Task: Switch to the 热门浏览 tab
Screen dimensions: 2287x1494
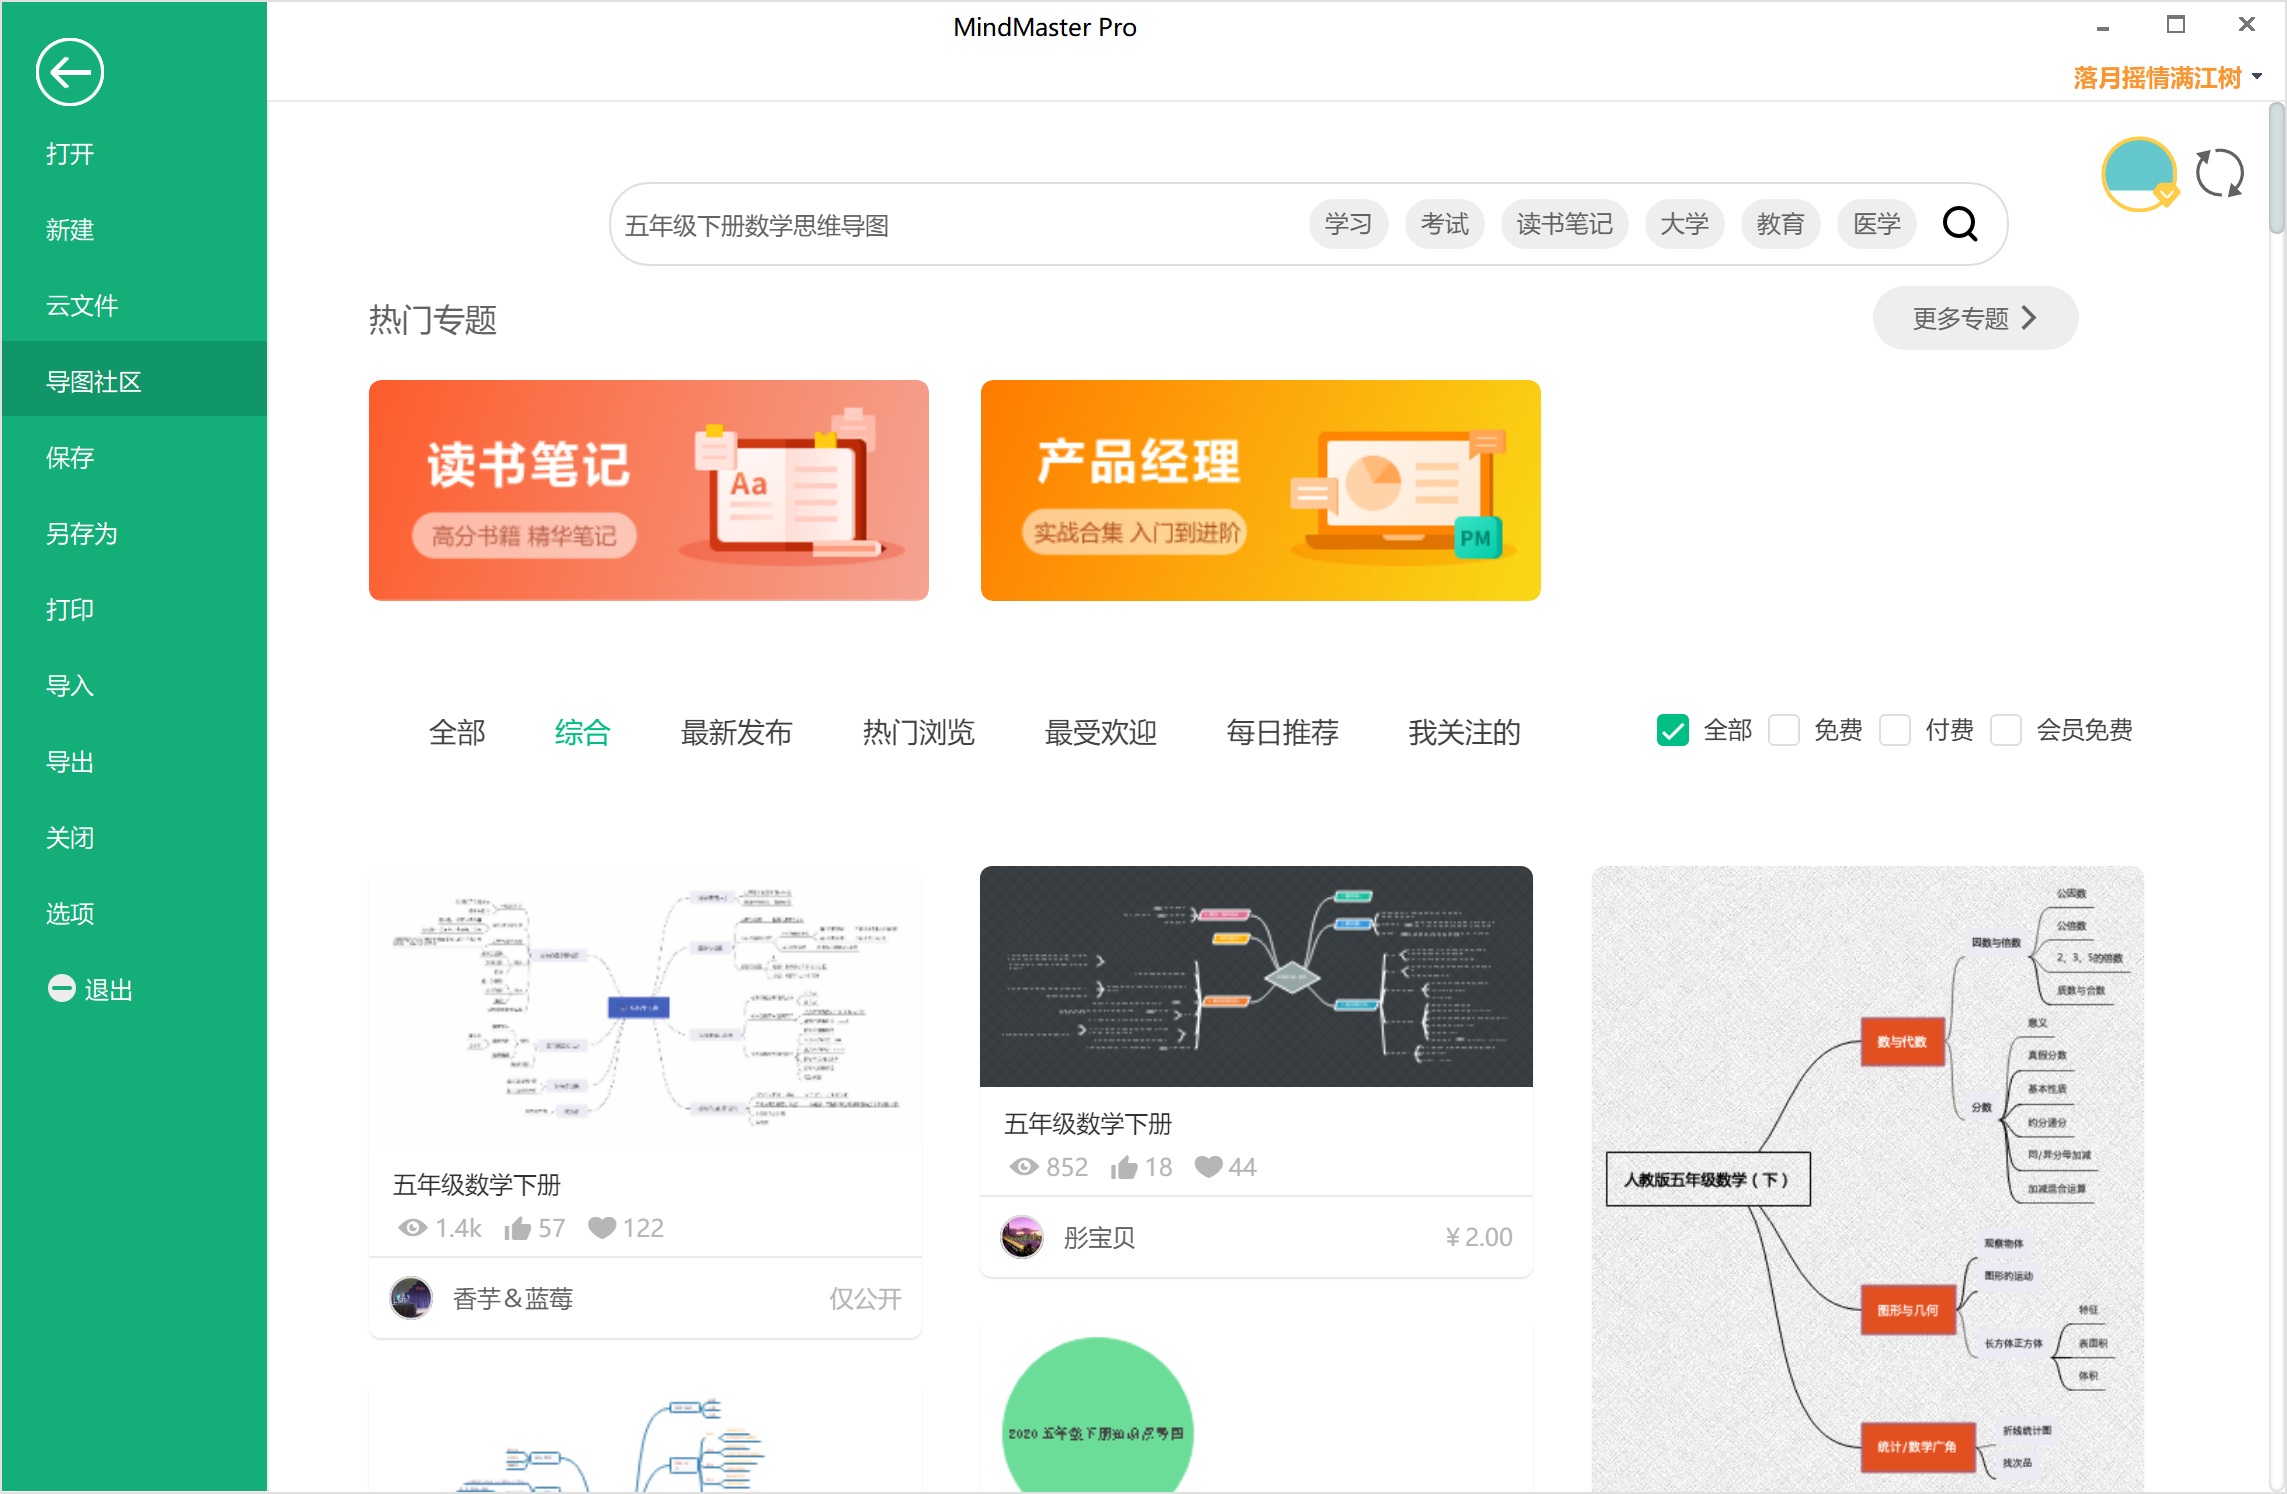Action: coord(918,733)
